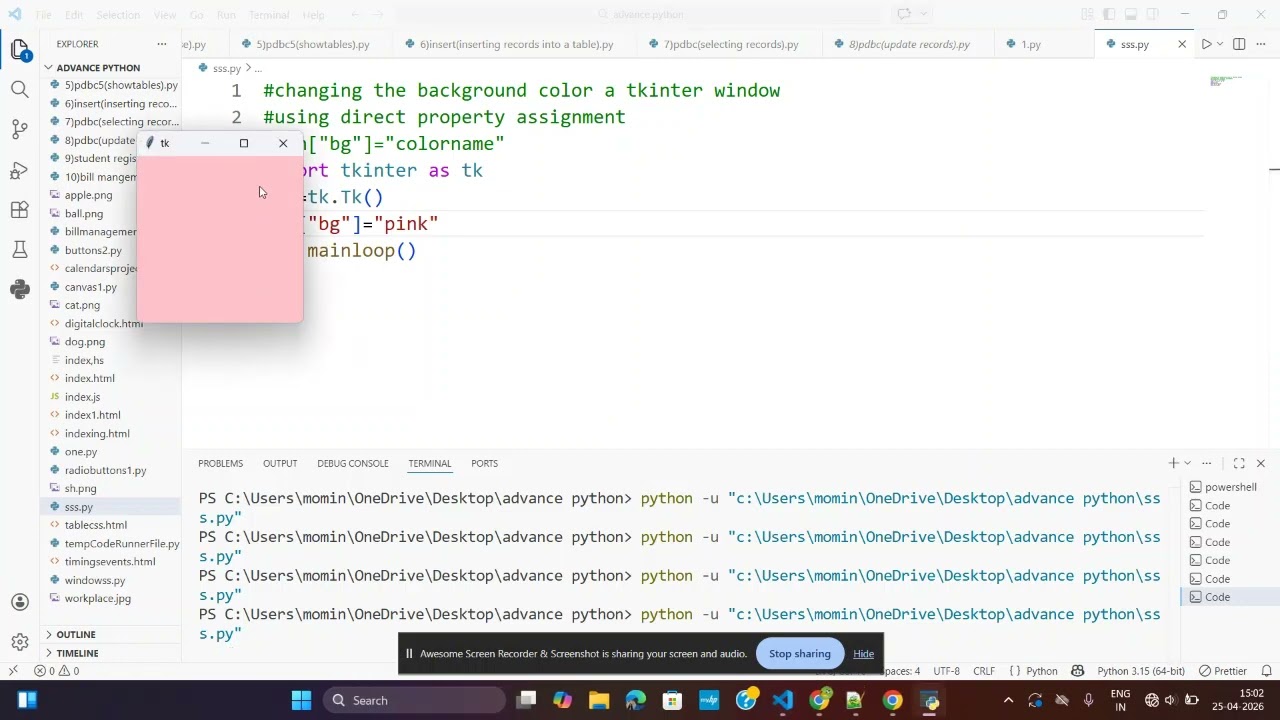This screenshot has width=1280, height=720.
Task: Open the Python view in activity bar
Action: pos(20,290)
